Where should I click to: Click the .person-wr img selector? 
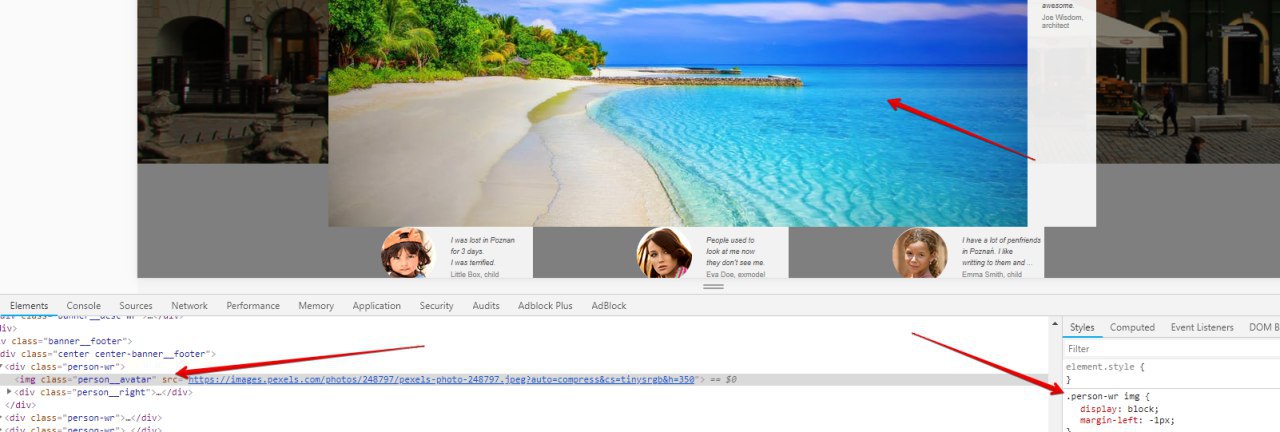point(1103,396)
